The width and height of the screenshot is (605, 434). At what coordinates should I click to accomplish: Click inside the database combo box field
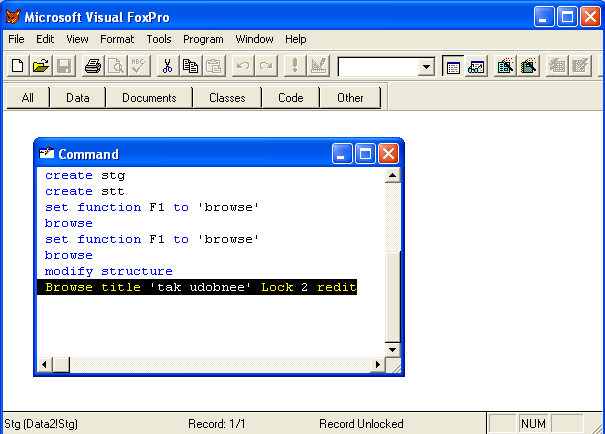coord(379,67)
